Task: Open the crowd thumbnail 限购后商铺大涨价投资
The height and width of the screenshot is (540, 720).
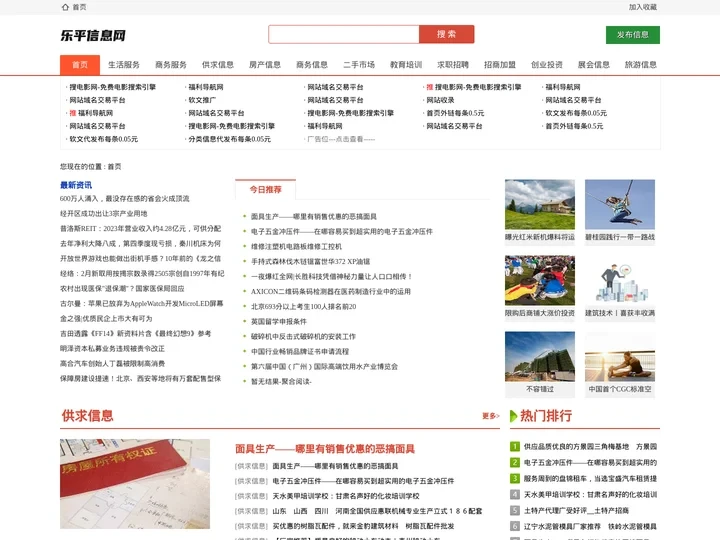Action: 540,281
